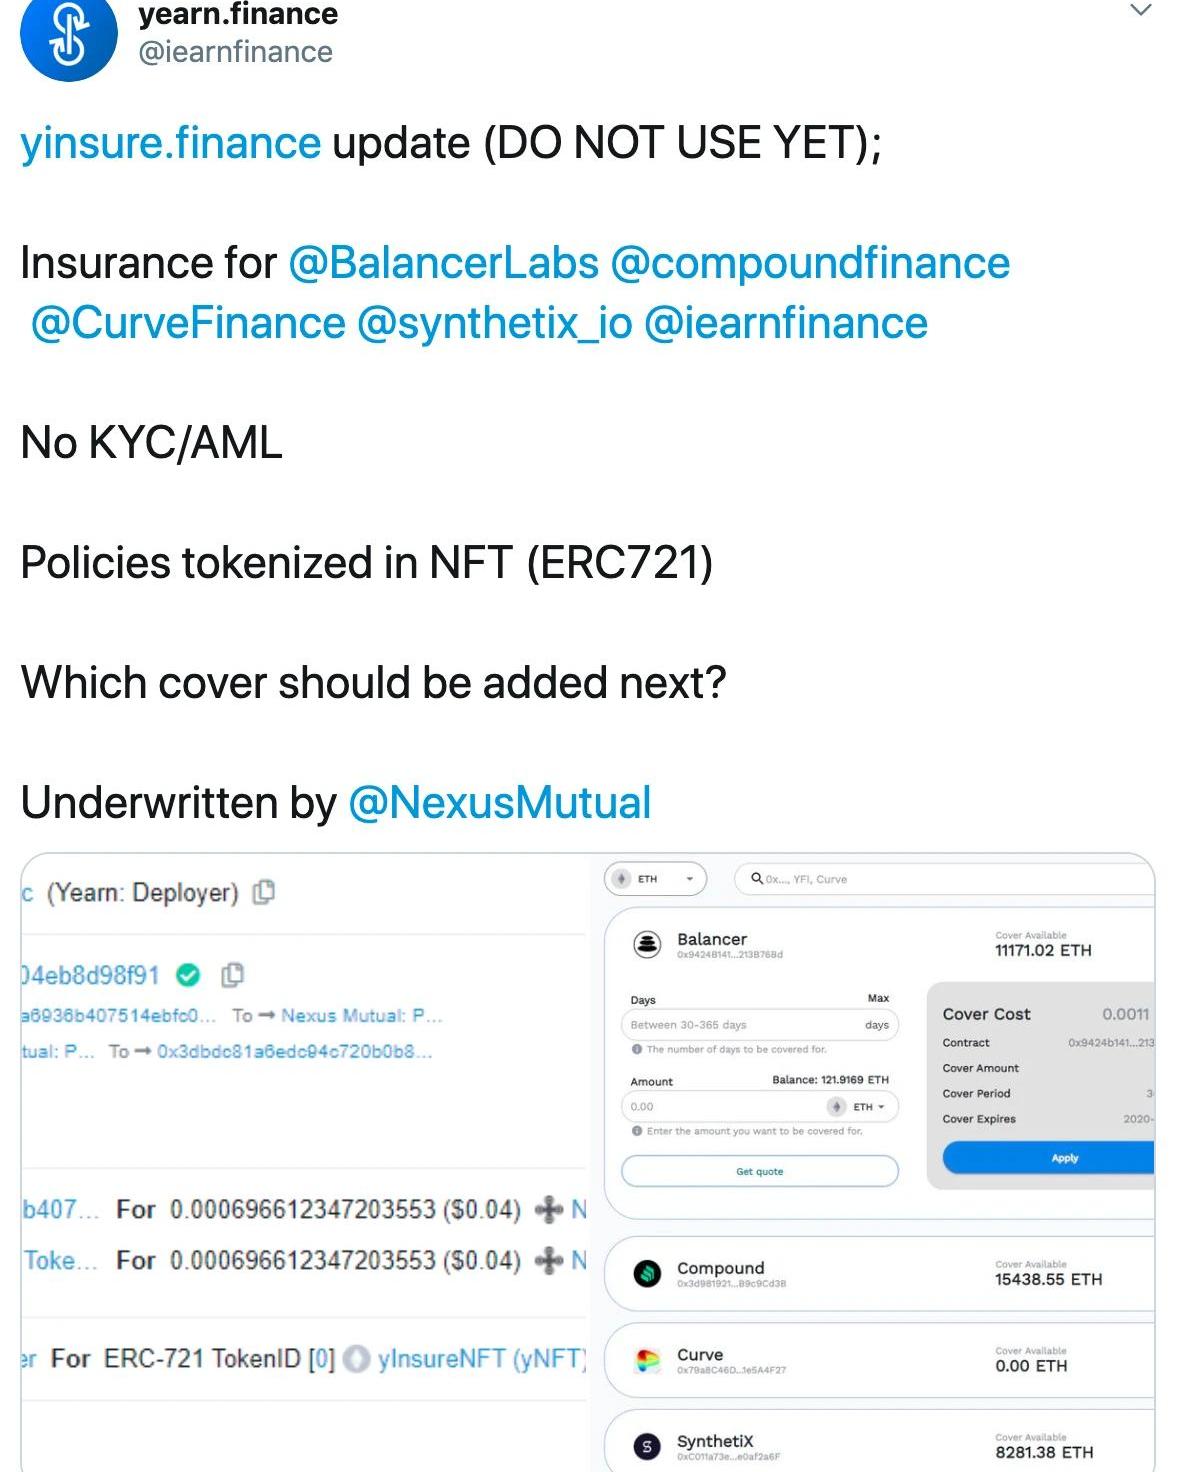This screenshot has height=1472, width=1178.
Task: Open the @compoundfinance profile mention
Action: [x=810, y=263]
